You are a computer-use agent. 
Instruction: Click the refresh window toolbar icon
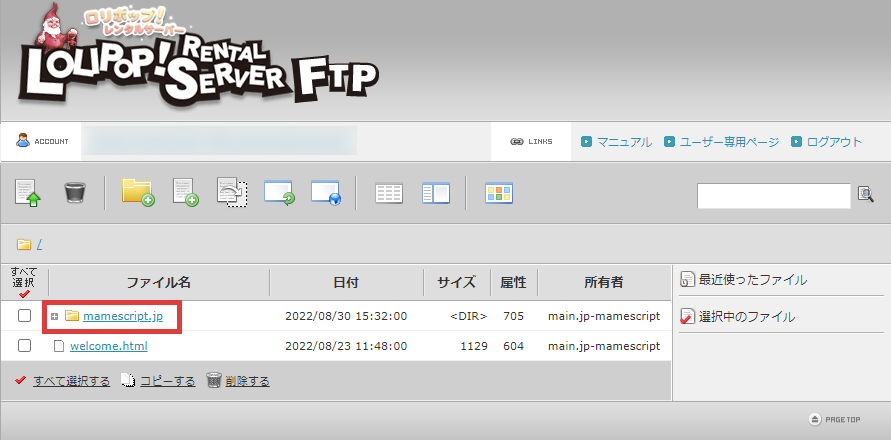[279, 193]
